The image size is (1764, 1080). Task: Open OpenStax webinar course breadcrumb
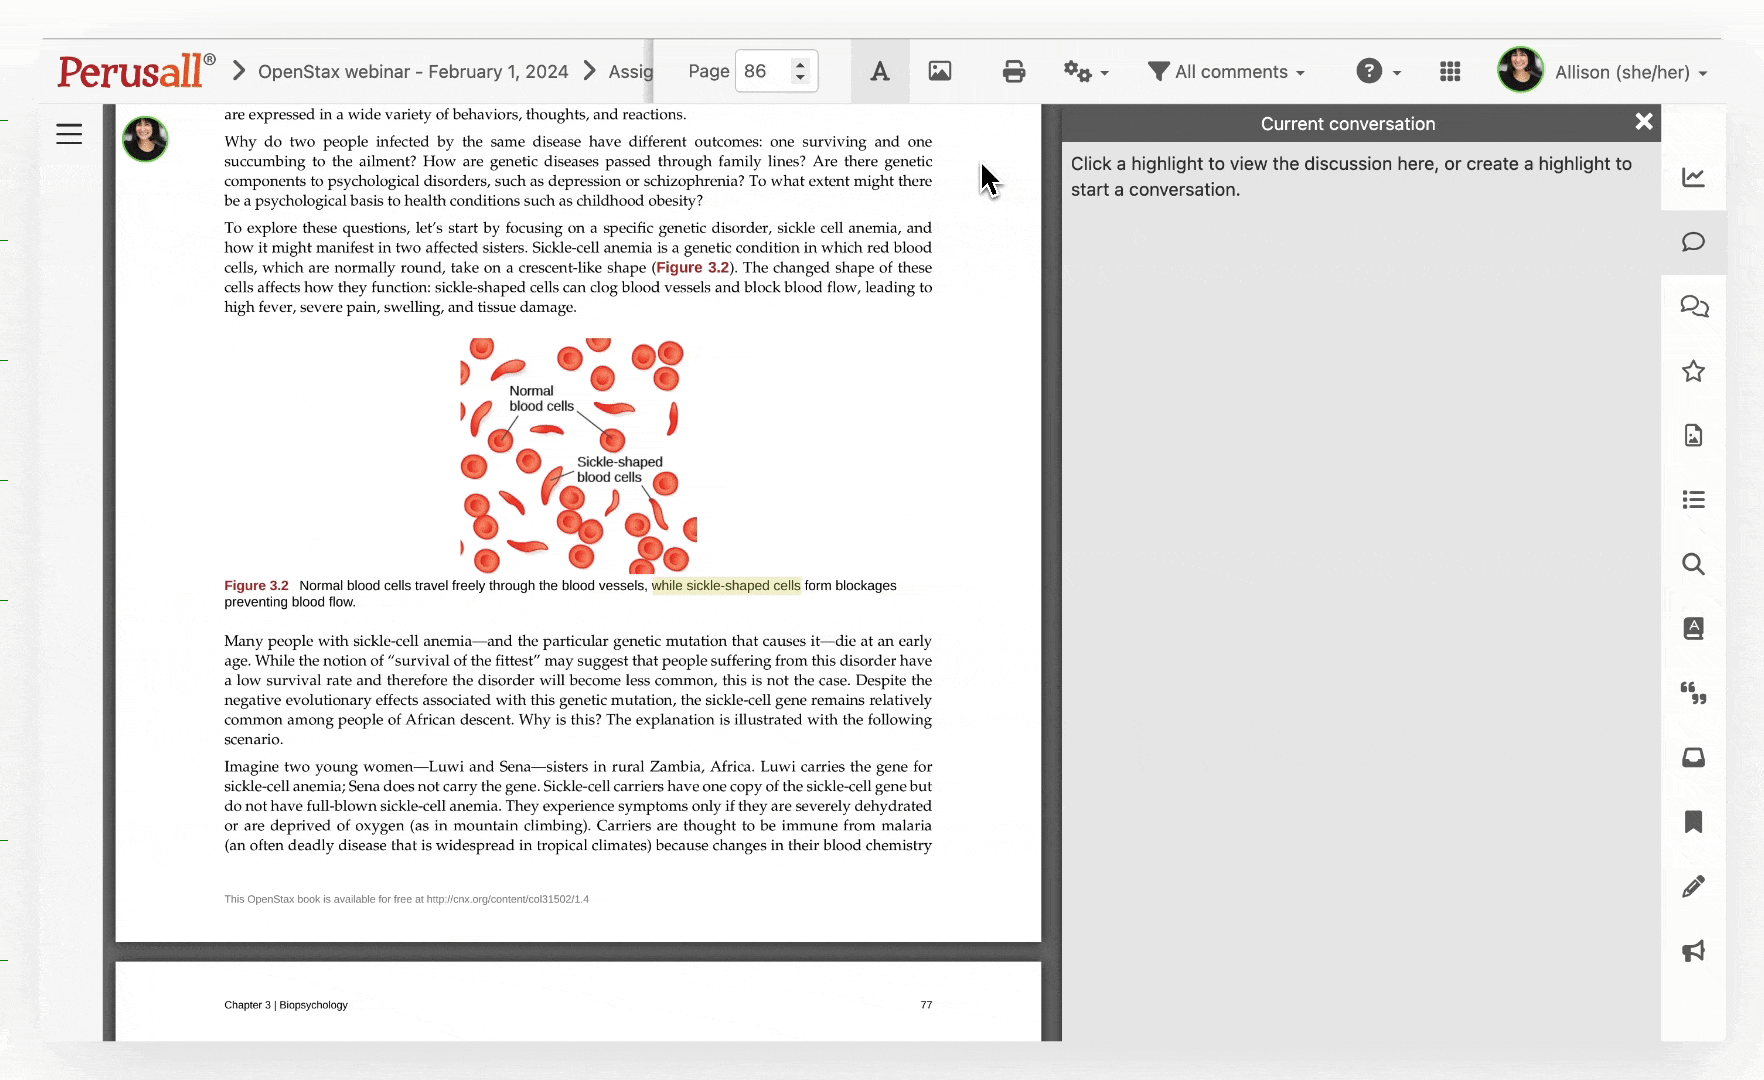click(413, 72)
